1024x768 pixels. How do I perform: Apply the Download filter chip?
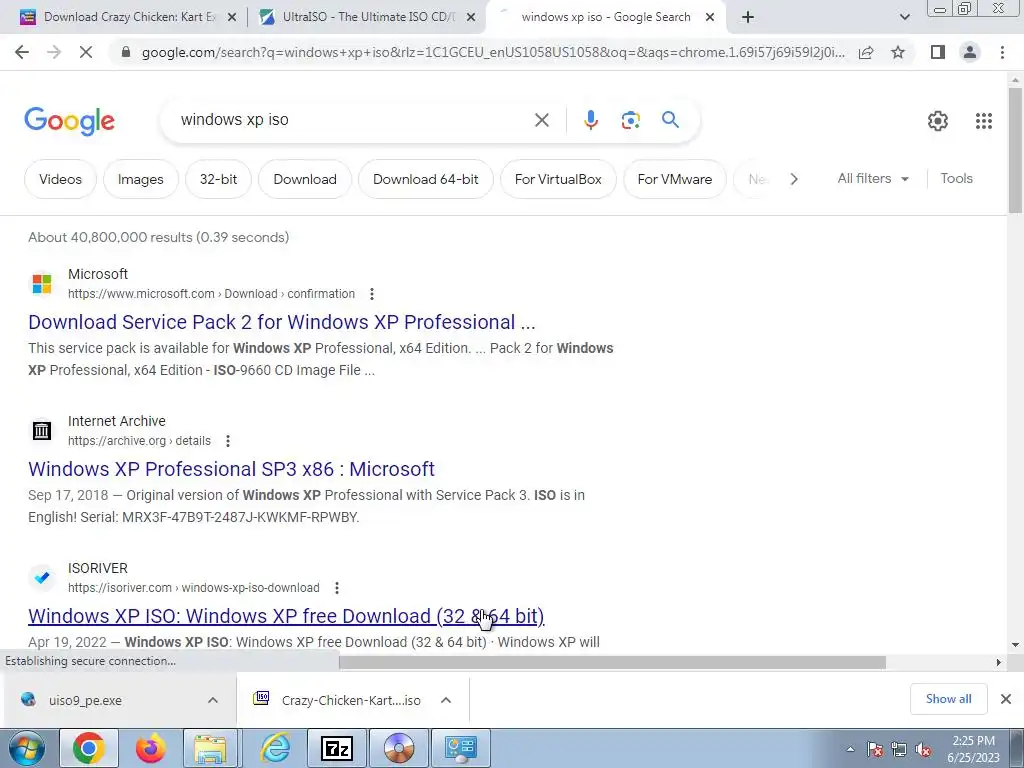(305, 179)
